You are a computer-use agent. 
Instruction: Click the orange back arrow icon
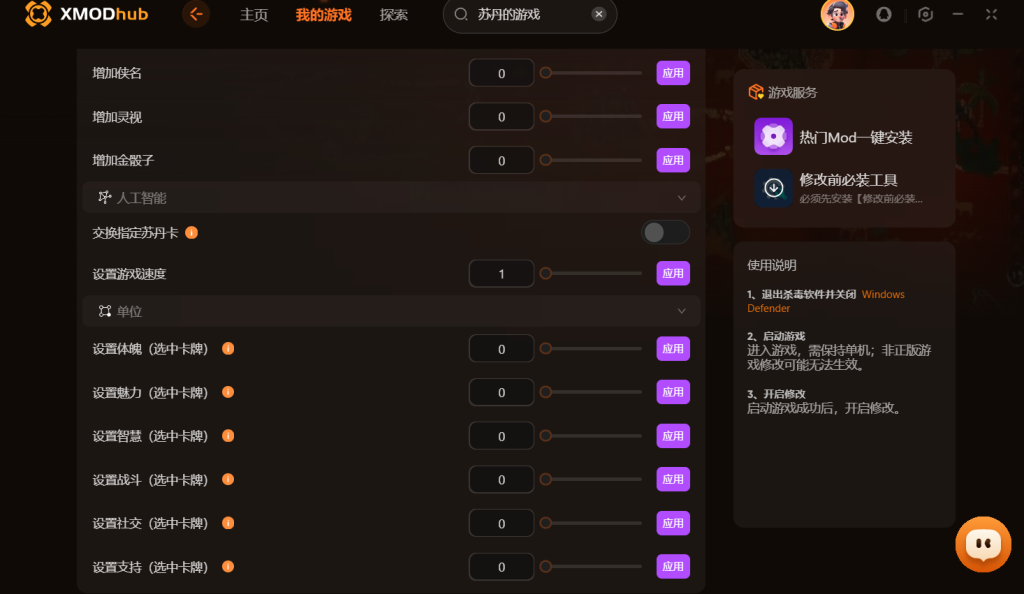tap(196, 14)
